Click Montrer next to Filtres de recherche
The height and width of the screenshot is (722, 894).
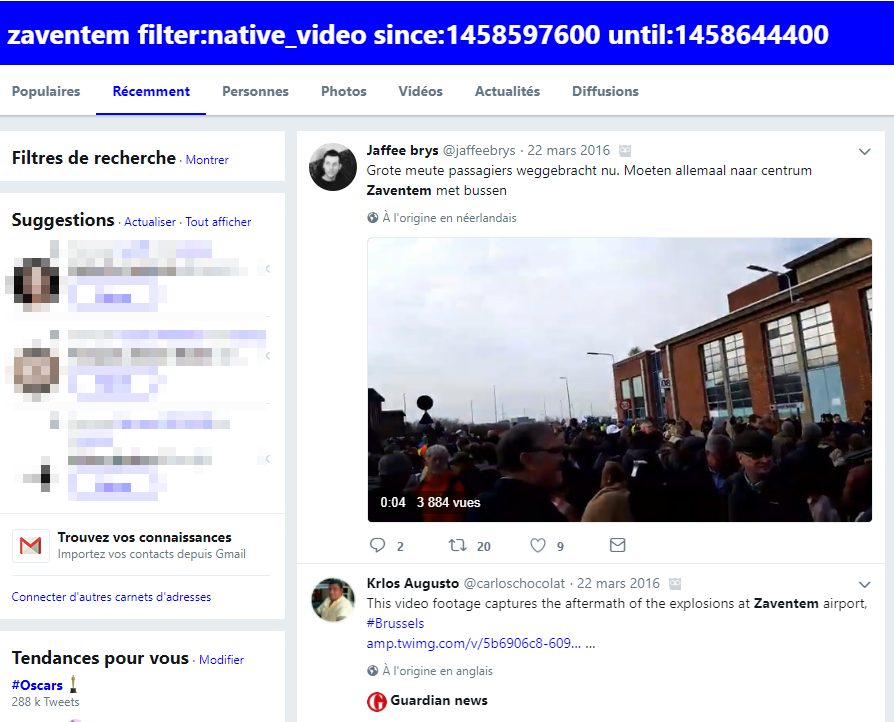click(x=207, y=160)
